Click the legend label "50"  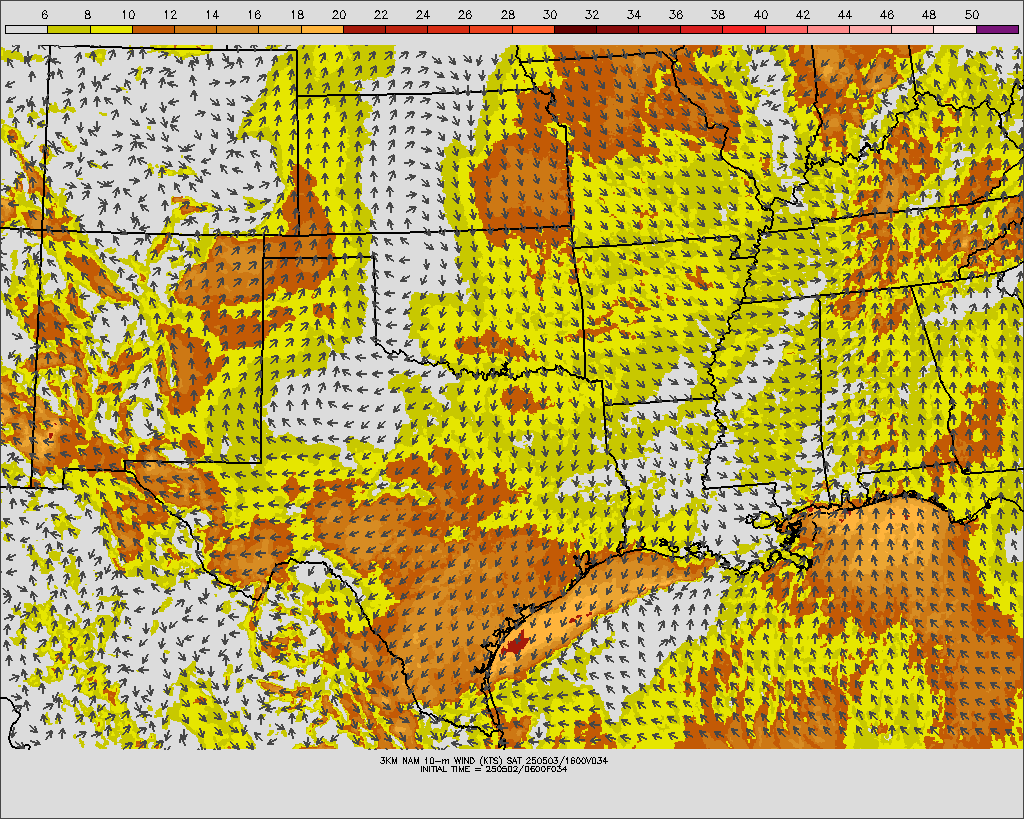tap(971, 14)
